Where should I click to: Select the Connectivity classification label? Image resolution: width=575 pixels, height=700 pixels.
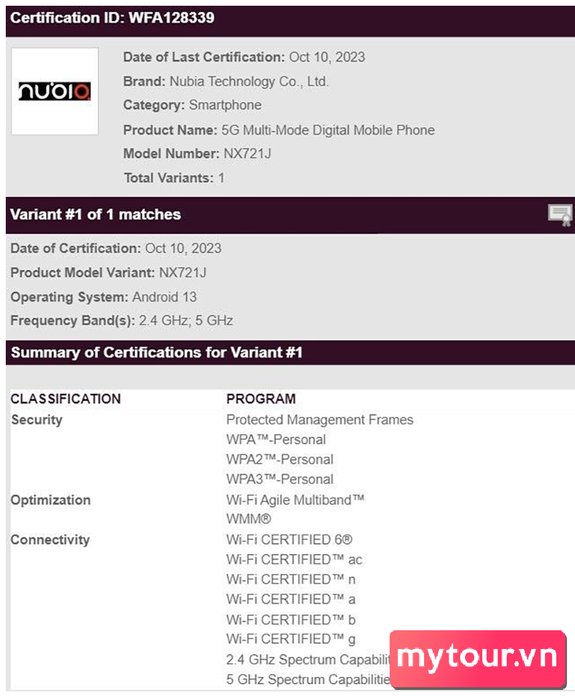tap(50, 540)
